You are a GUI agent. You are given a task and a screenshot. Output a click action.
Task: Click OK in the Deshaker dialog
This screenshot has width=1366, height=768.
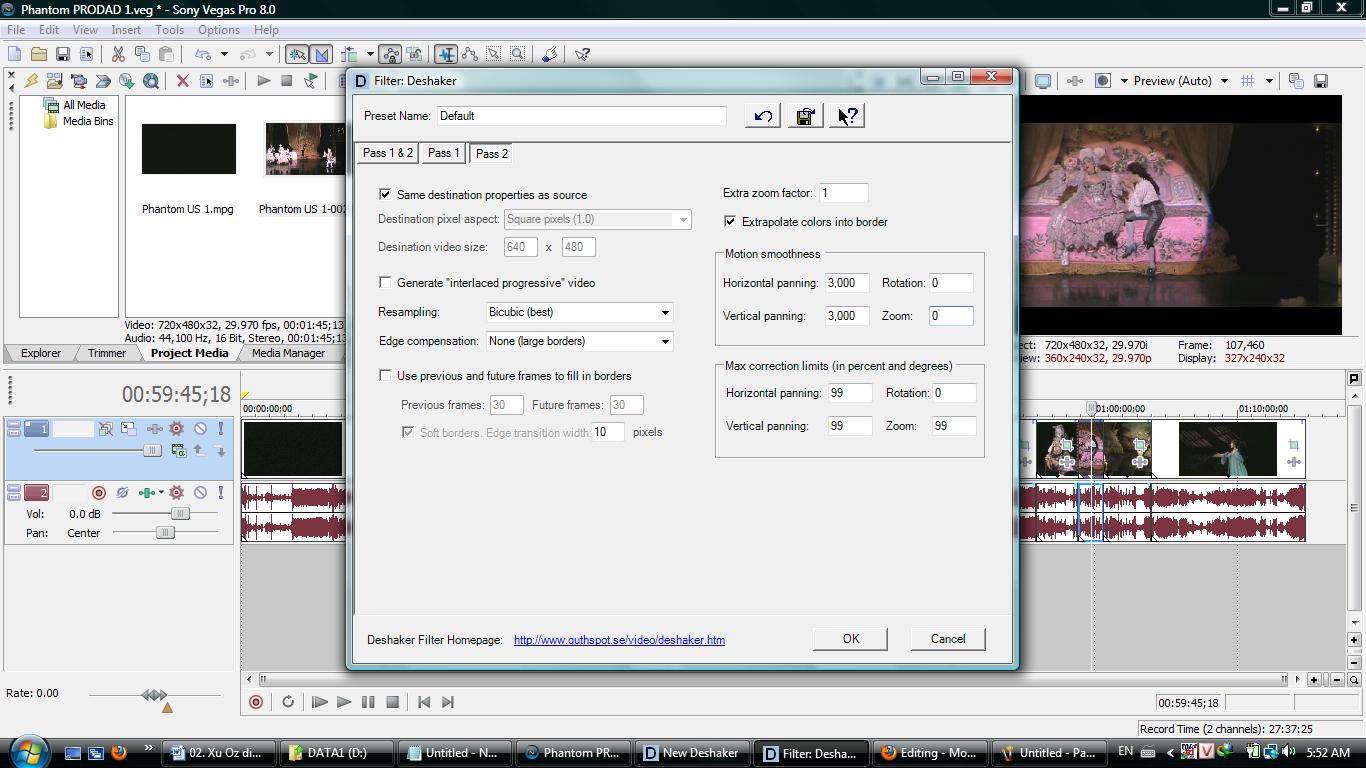850,639
